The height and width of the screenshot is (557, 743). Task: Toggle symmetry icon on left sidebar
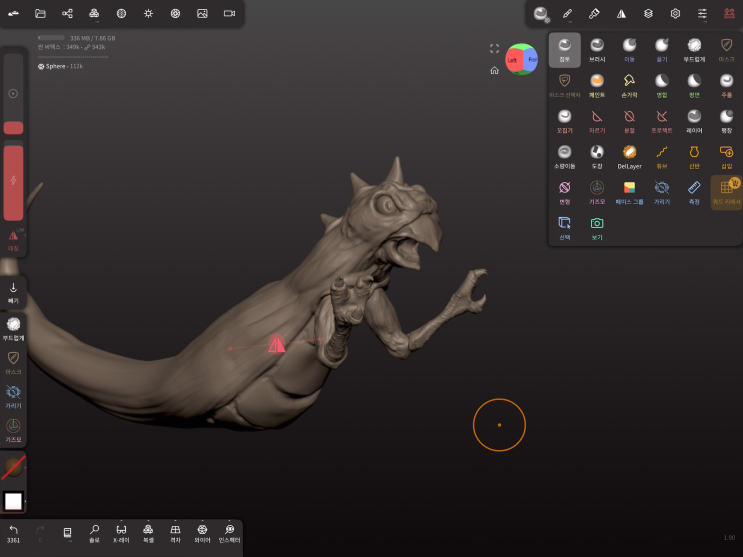[13, 237]
